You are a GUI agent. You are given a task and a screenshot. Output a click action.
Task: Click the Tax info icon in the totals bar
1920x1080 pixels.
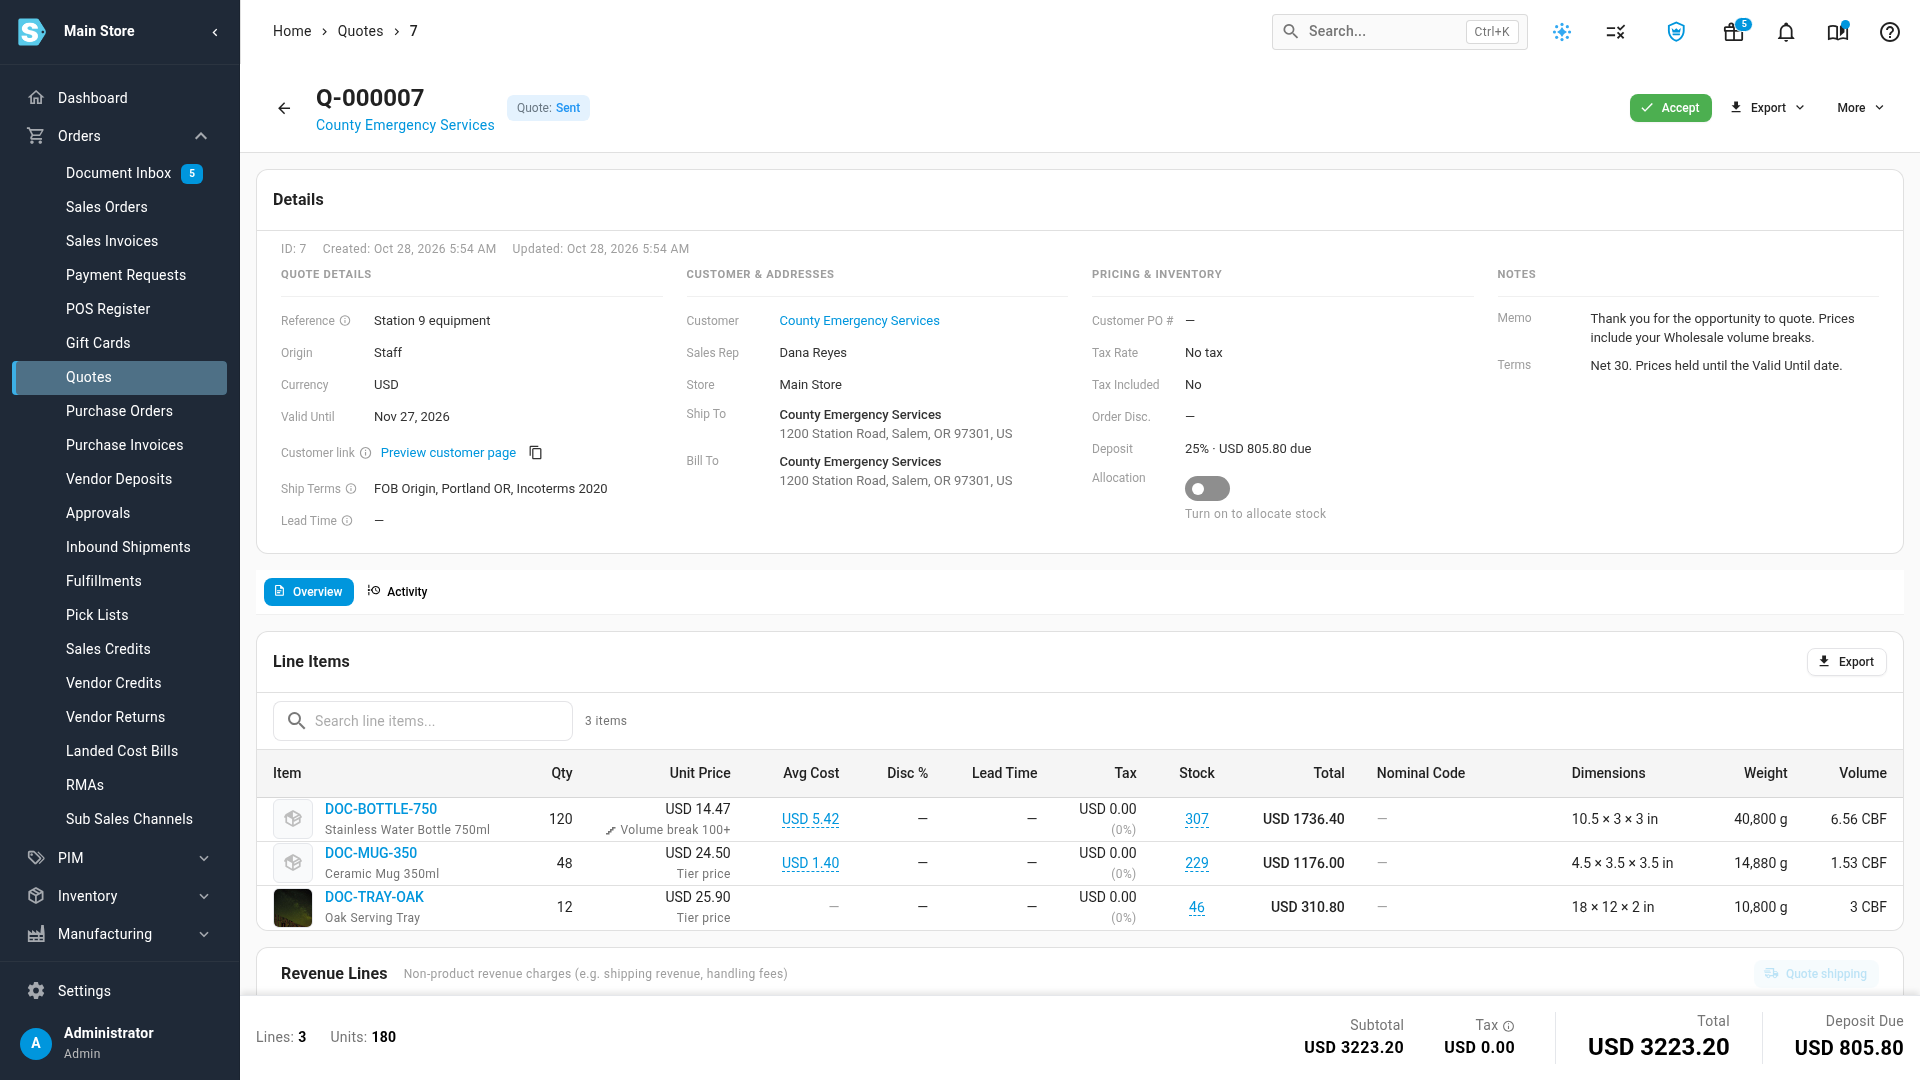tap(1509, 1026)
